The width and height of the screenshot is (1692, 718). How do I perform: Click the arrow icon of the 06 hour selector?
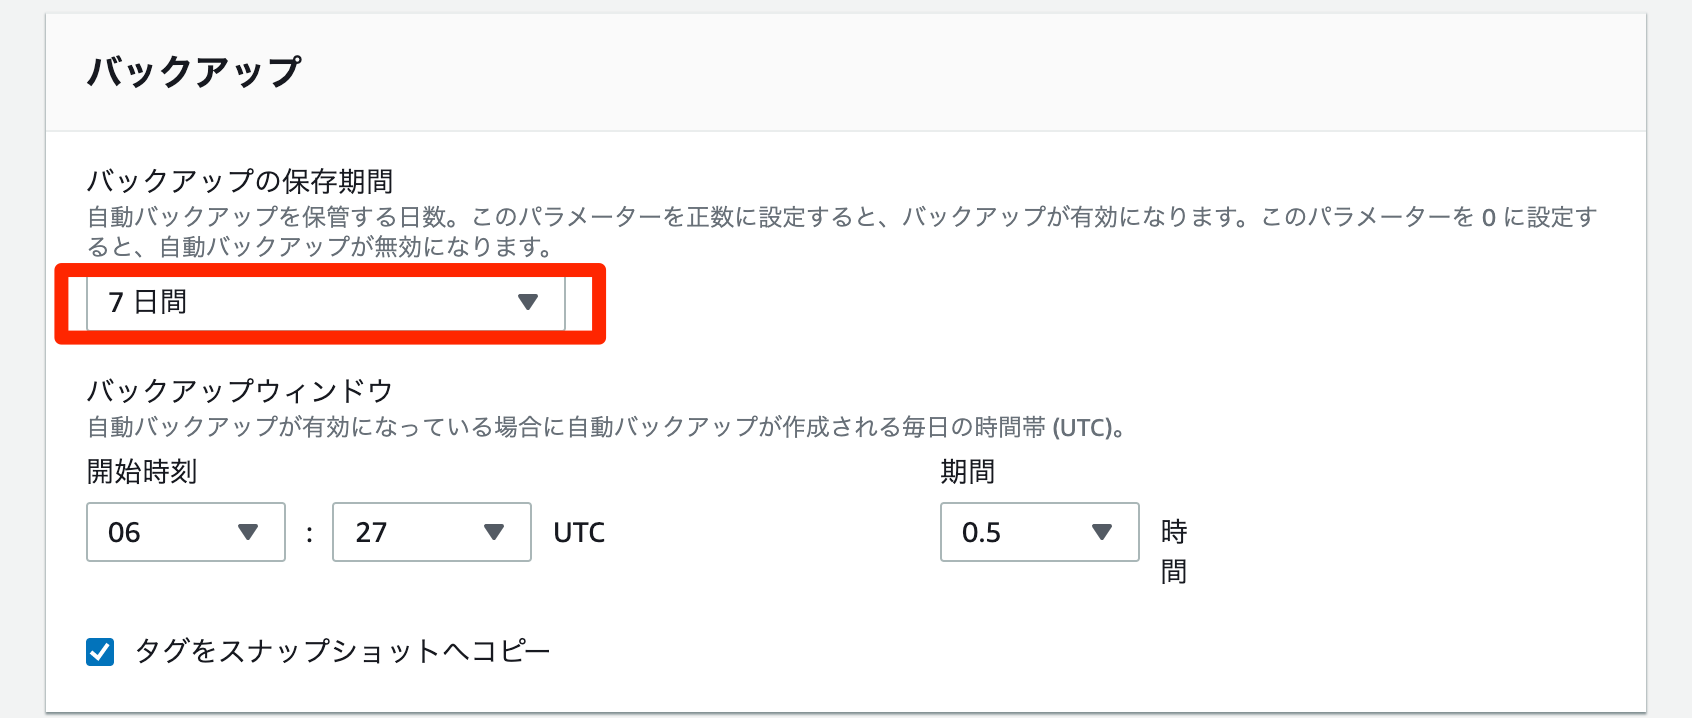(x=248, y=532)
